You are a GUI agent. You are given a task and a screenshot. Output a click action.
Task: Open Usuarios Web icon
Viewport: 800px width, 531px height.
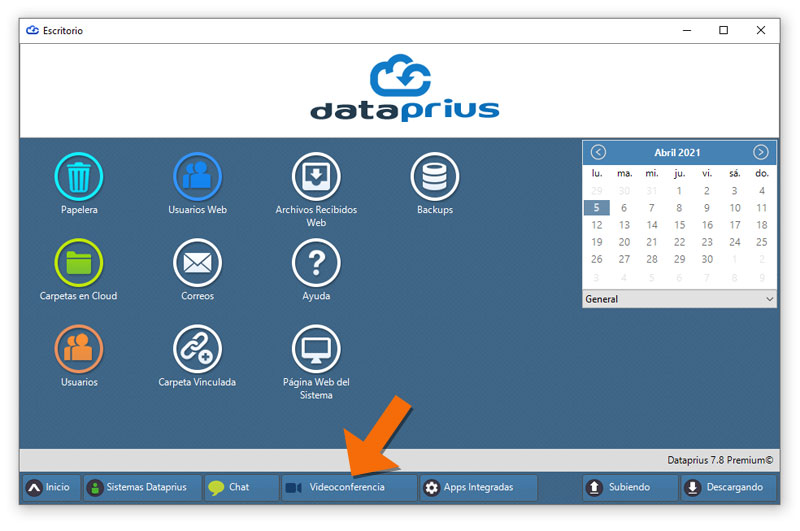(x=197, y=176)
